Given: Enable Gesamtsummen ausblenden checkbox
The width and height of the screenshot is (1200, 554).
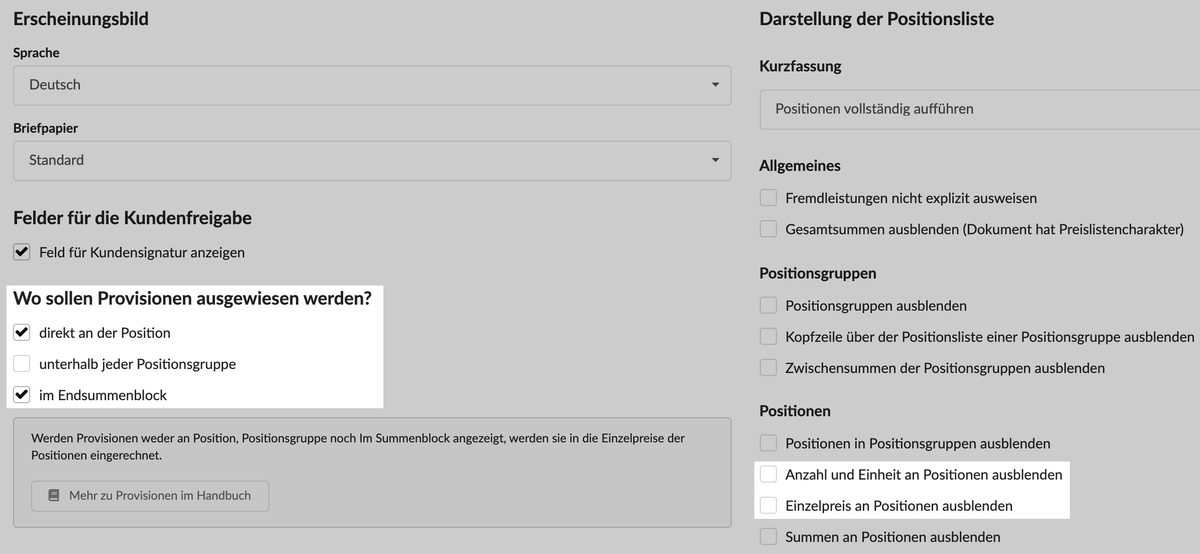Looking at the screenshot, I should click(768, 229).
